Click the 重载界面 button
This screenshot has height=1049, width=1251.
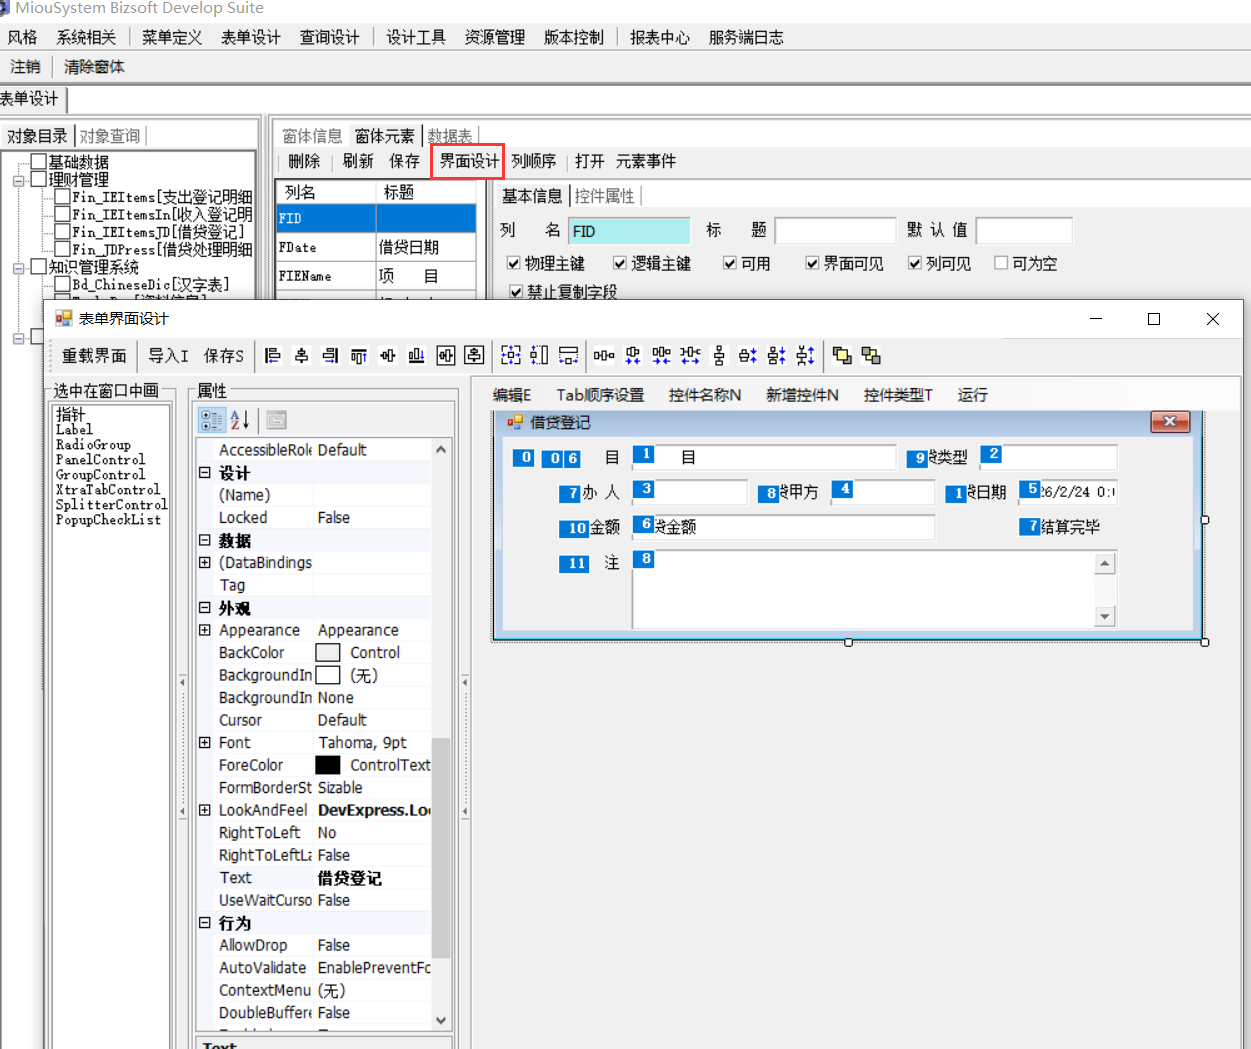tap(94, 356)
